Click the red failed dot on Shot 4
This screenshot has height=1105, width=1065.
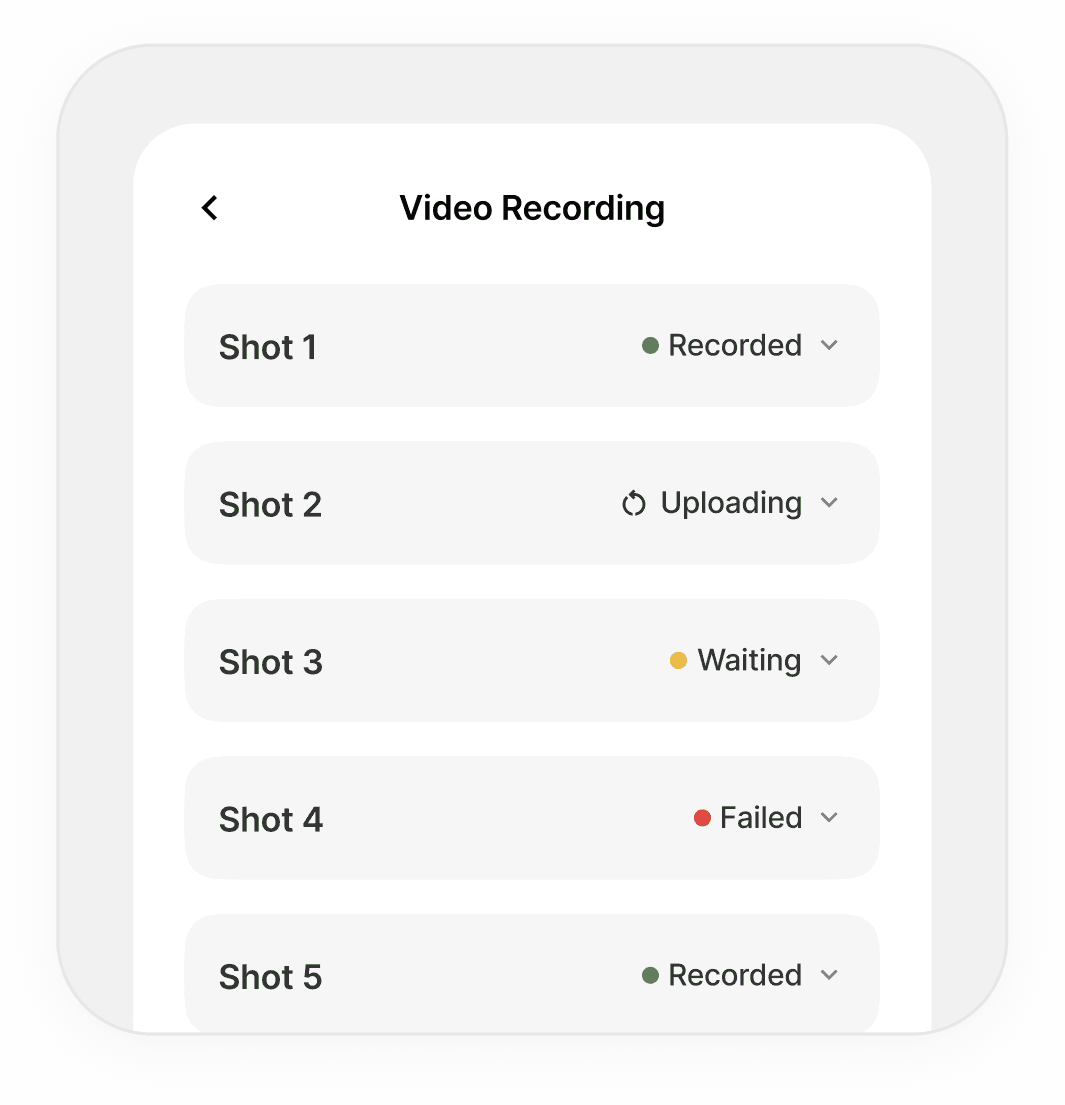(702, 818)
